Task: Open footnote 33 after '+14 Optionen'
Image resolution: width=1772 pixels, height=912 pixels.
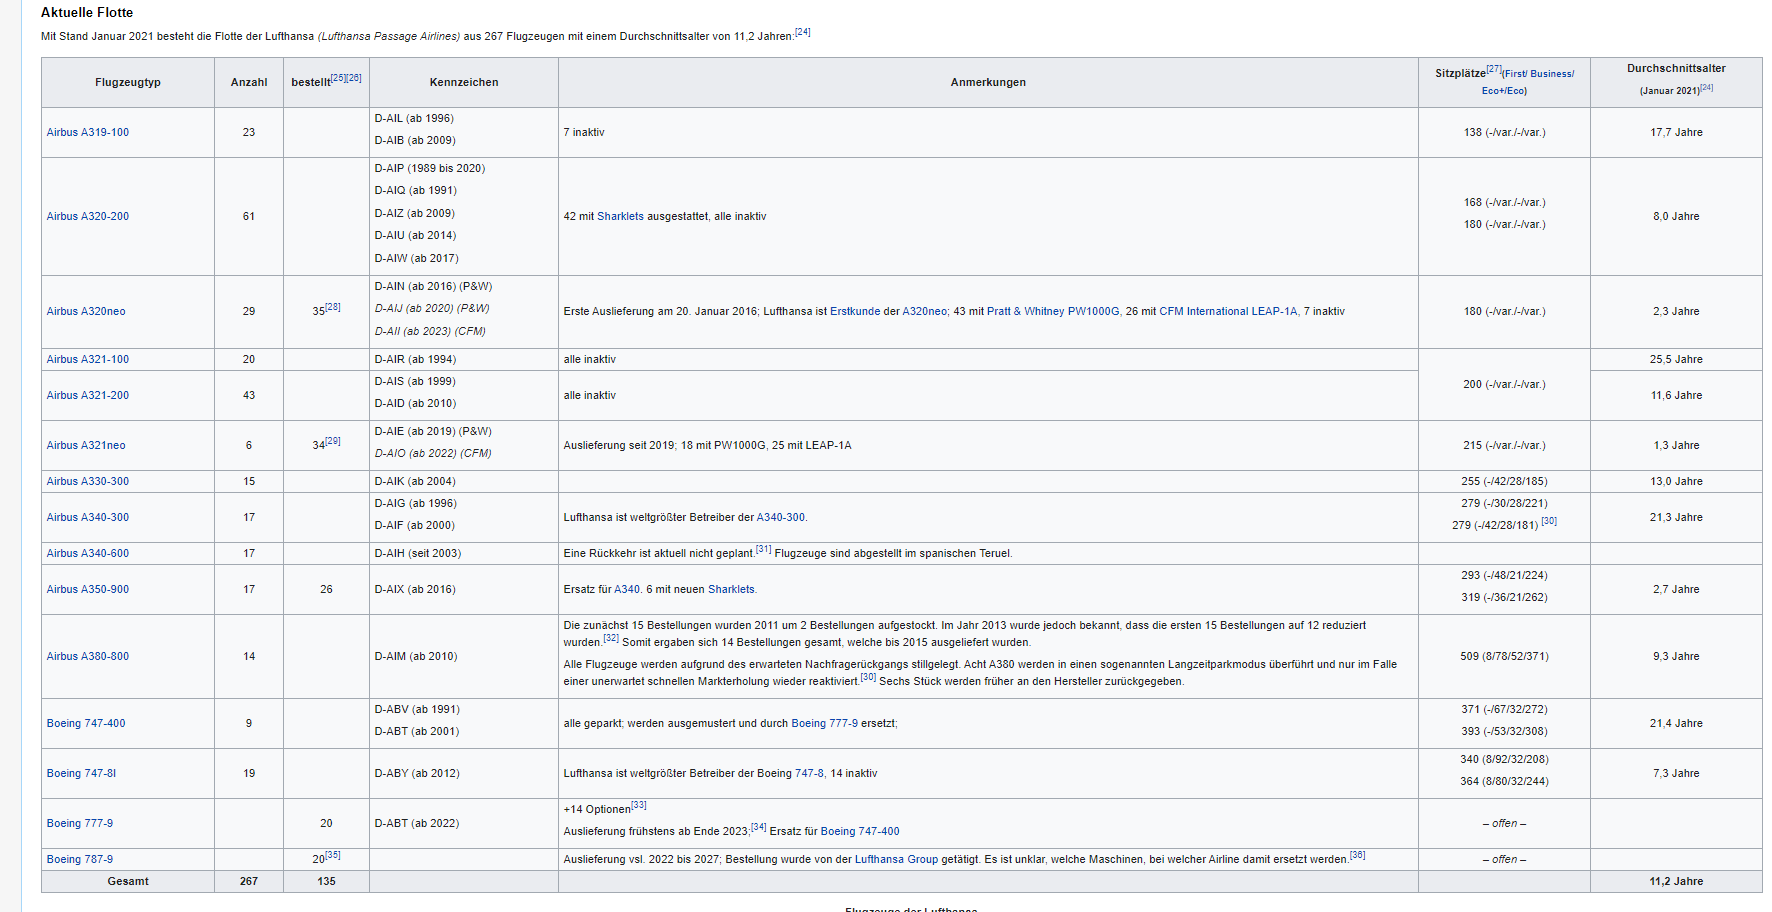Action: 639,805
